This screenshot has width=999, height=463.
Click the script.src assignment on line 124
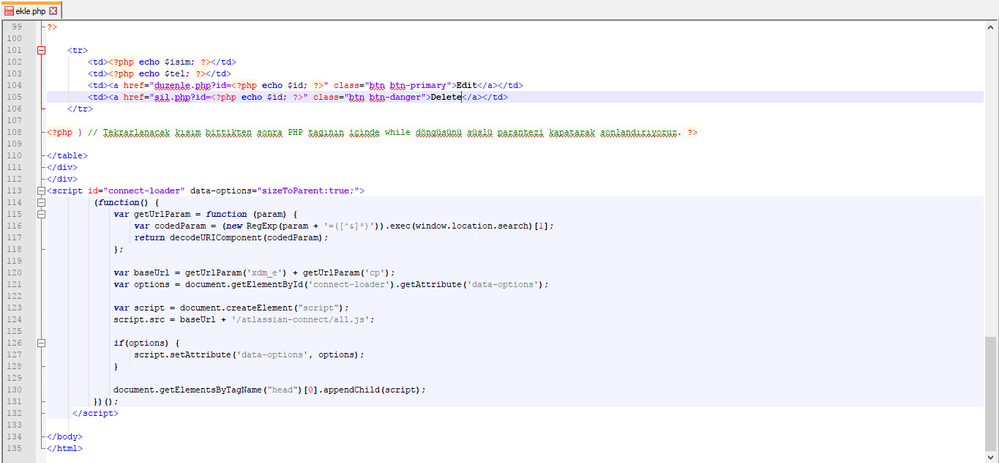(x=244, y=320)
